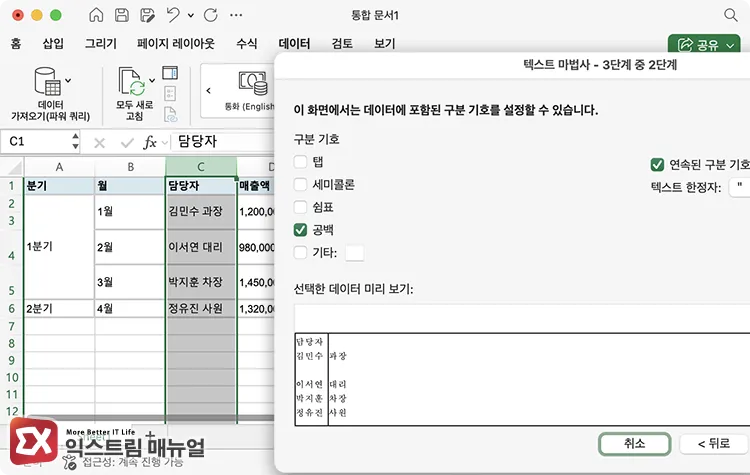Click the Redo icon

[x=210, y=15]
